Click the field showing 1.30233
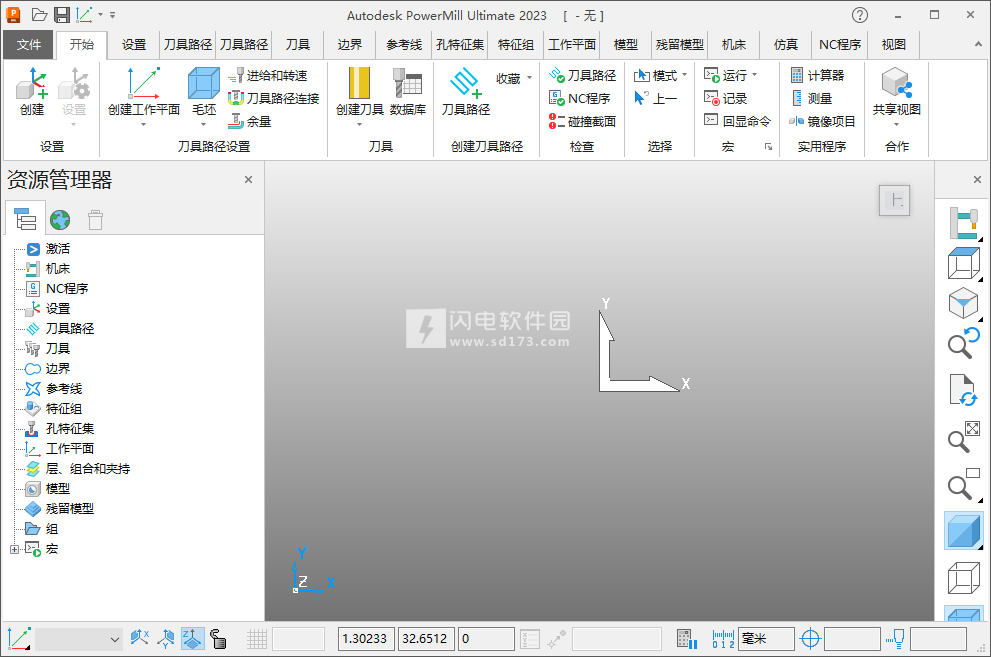This screenshot has width=991, height=657. [367, 639]
